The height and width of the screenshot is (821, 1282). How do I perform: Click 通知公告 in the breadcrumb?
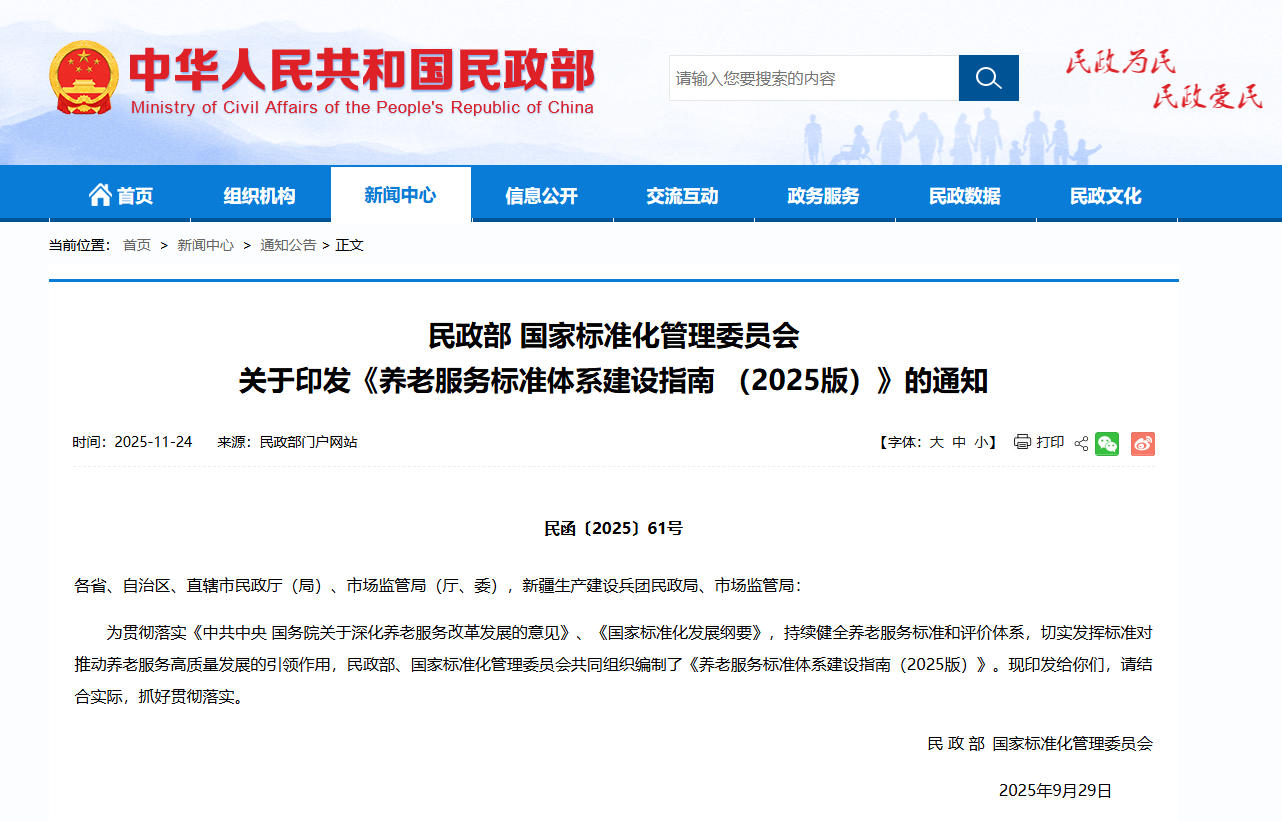(288, 245)
